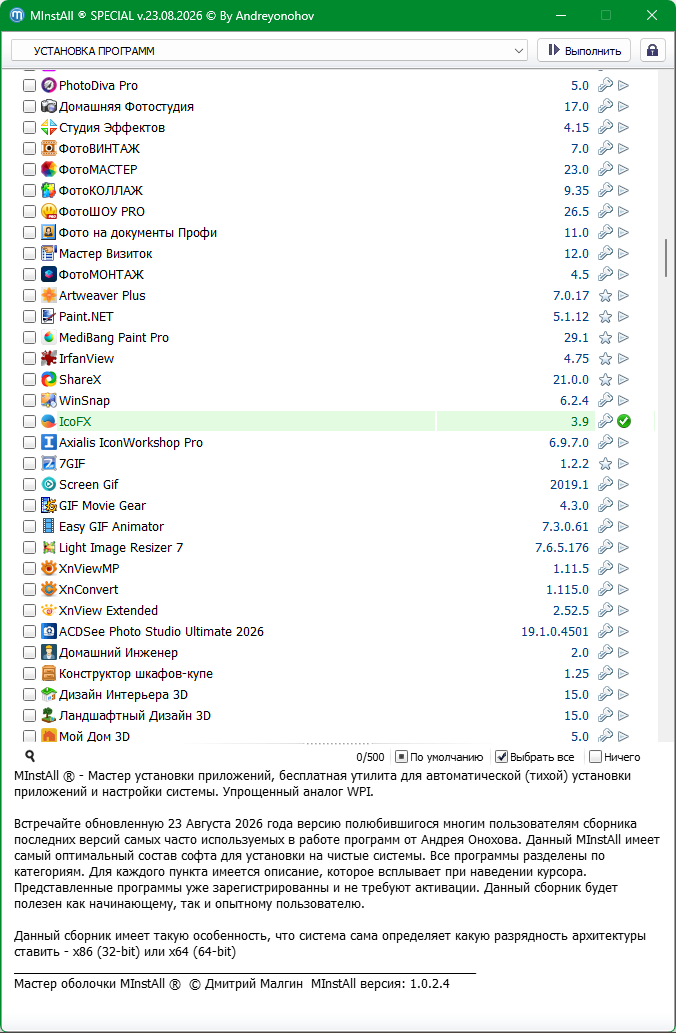Tick the PhotoDiva Pro checkbox

click(29, 86)
